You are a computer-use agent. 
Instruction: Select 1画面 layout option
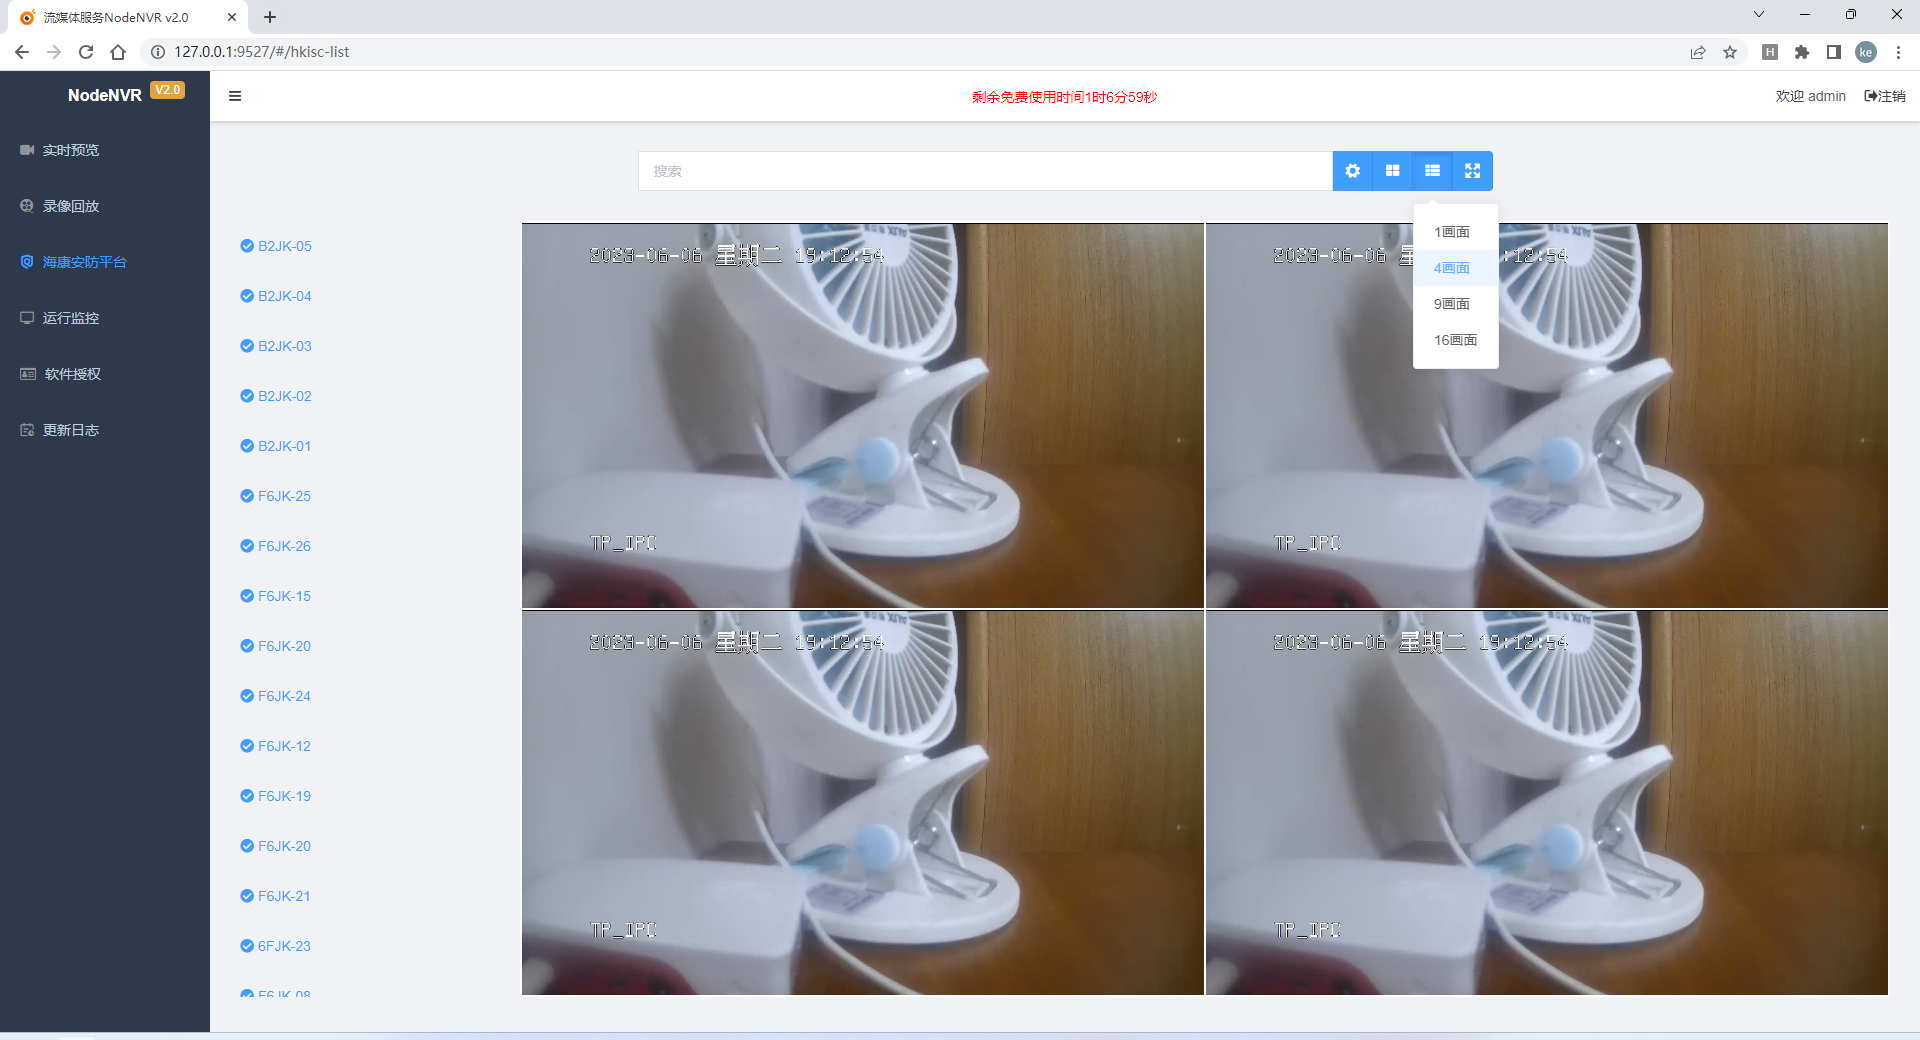(1455, 232)
